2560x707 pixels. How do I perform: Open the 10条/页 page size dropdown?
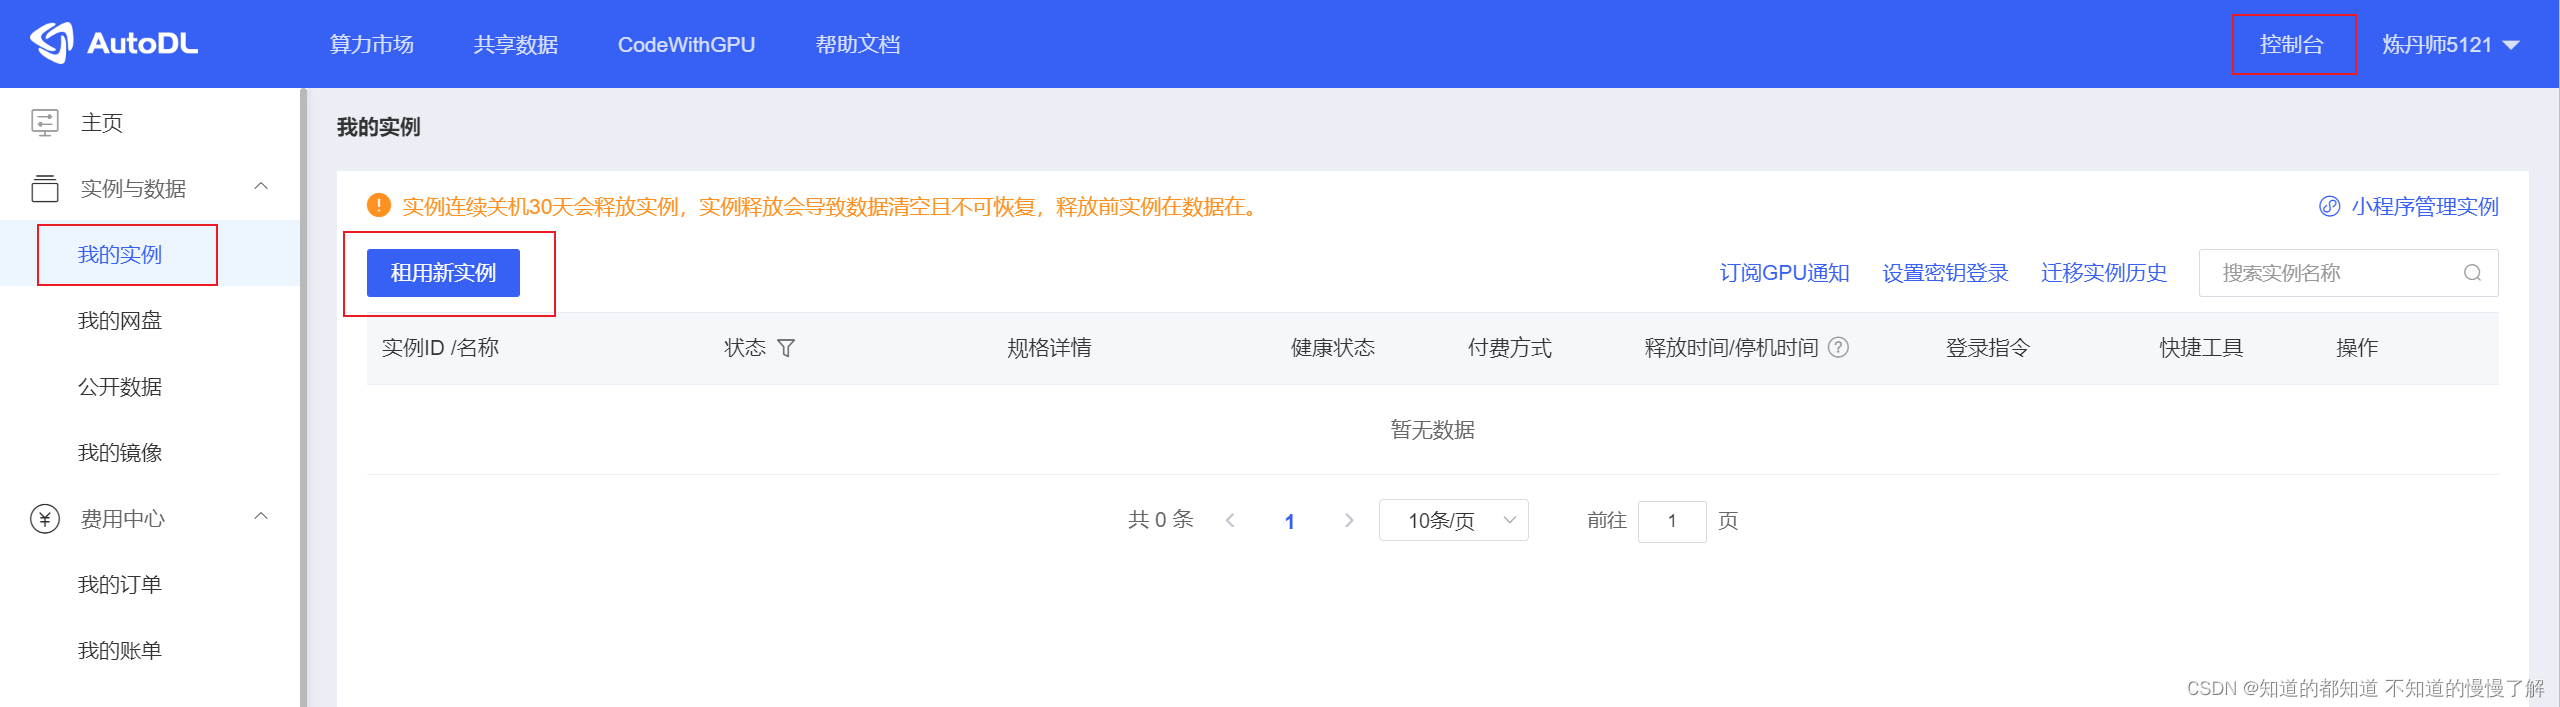pos(1453,520)
